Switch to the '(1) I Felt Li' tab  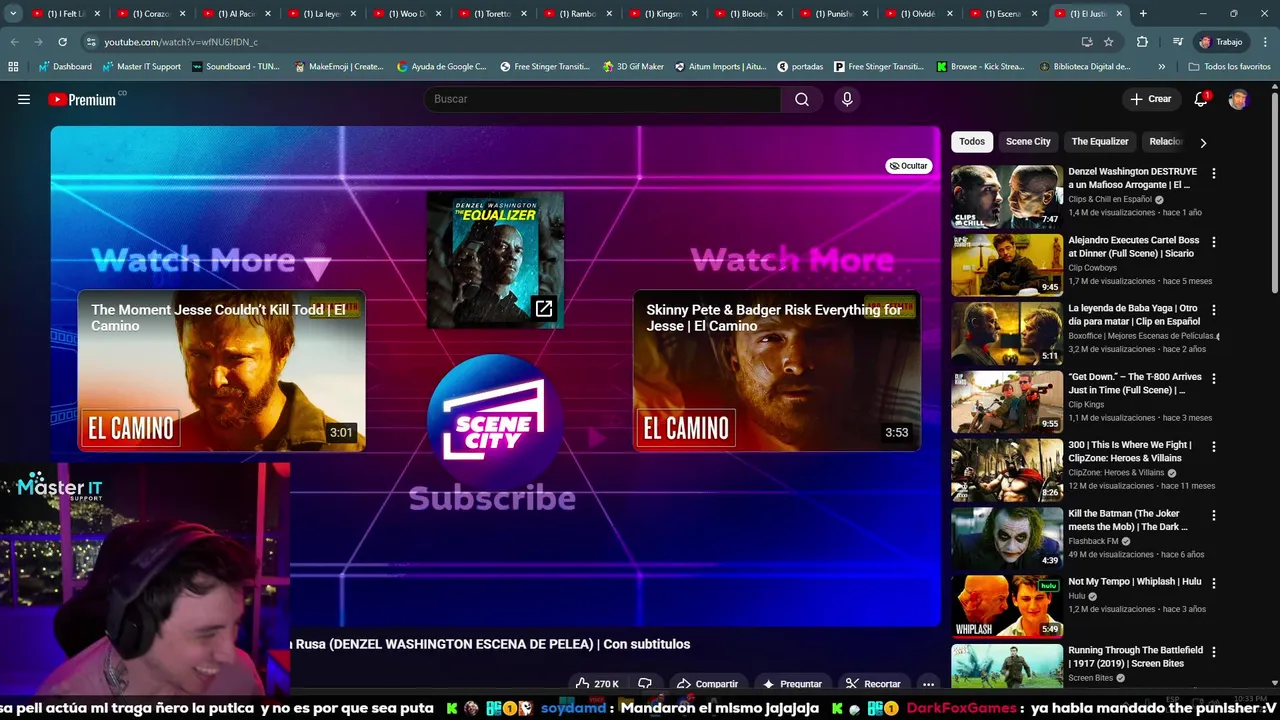66,14
